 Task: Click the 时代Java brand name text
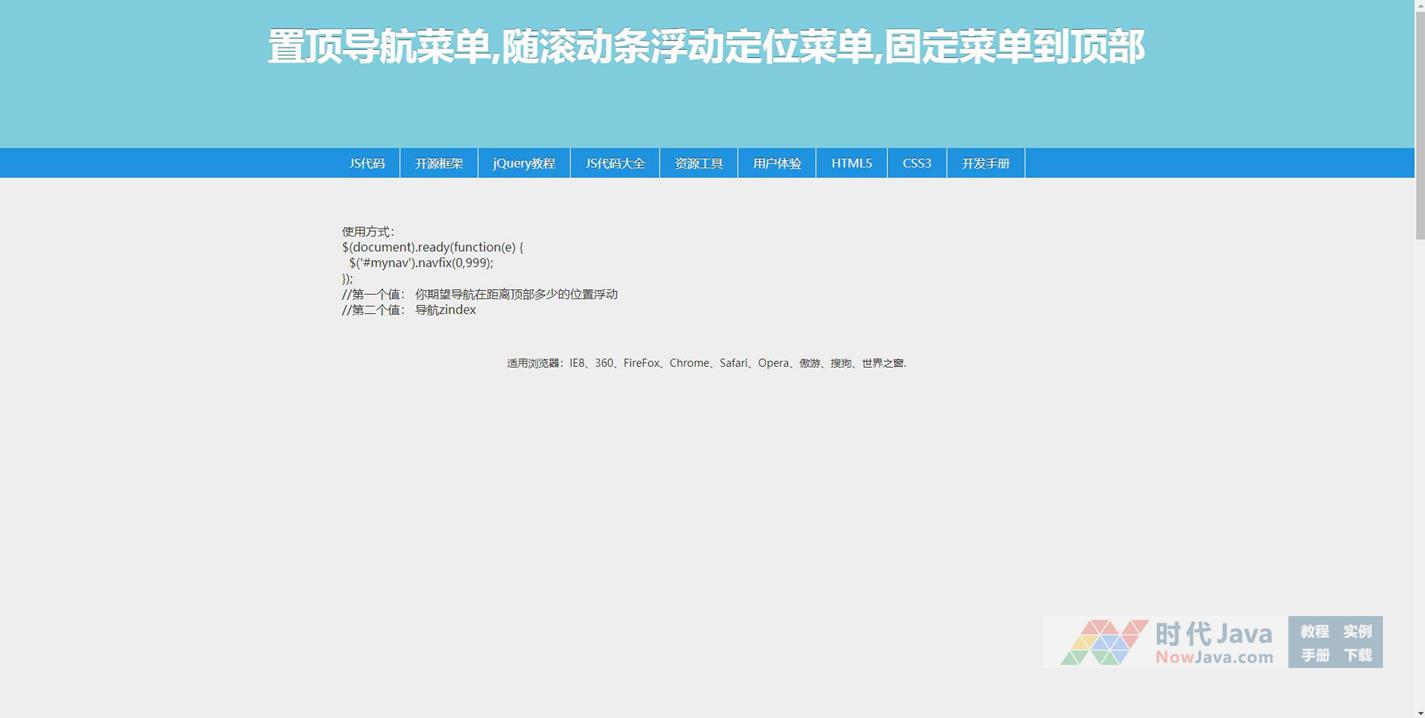click(x=1214, y=633)
